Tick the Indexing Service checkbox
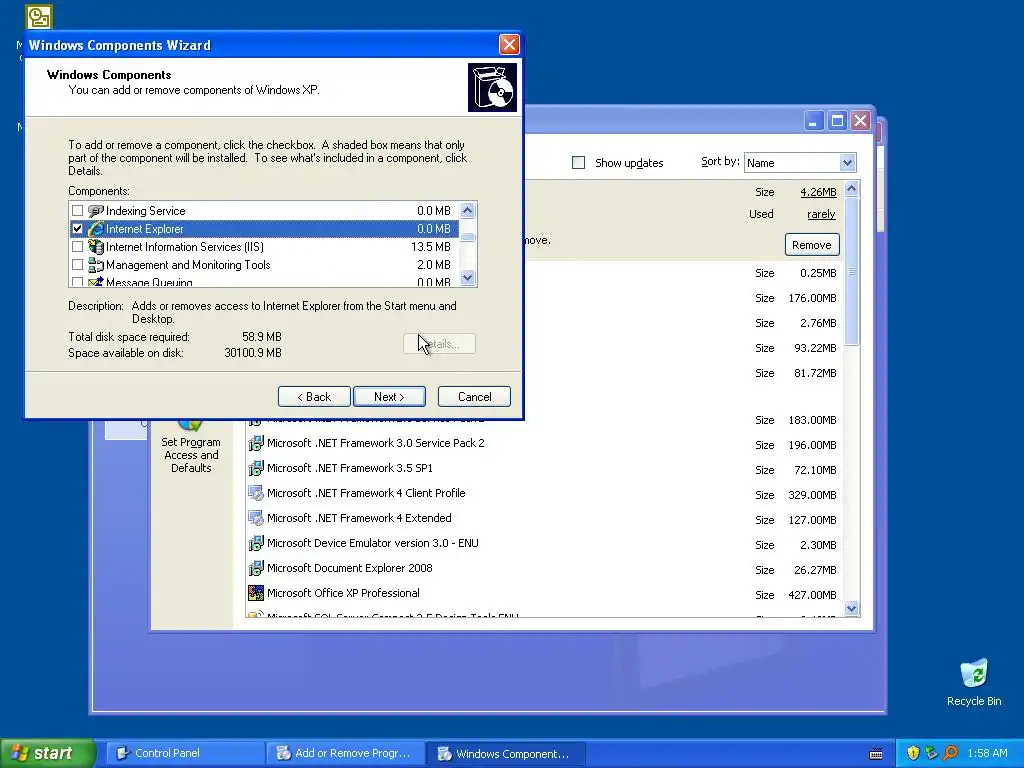Viewport: 1024px width, 768px height. point(77,211)
